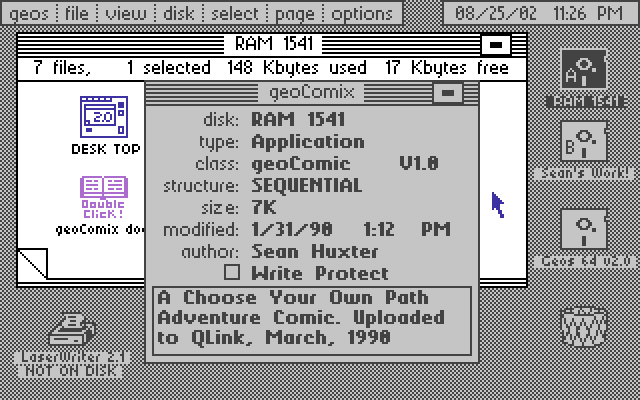Click the 7K size value

[x=264, y=207]
